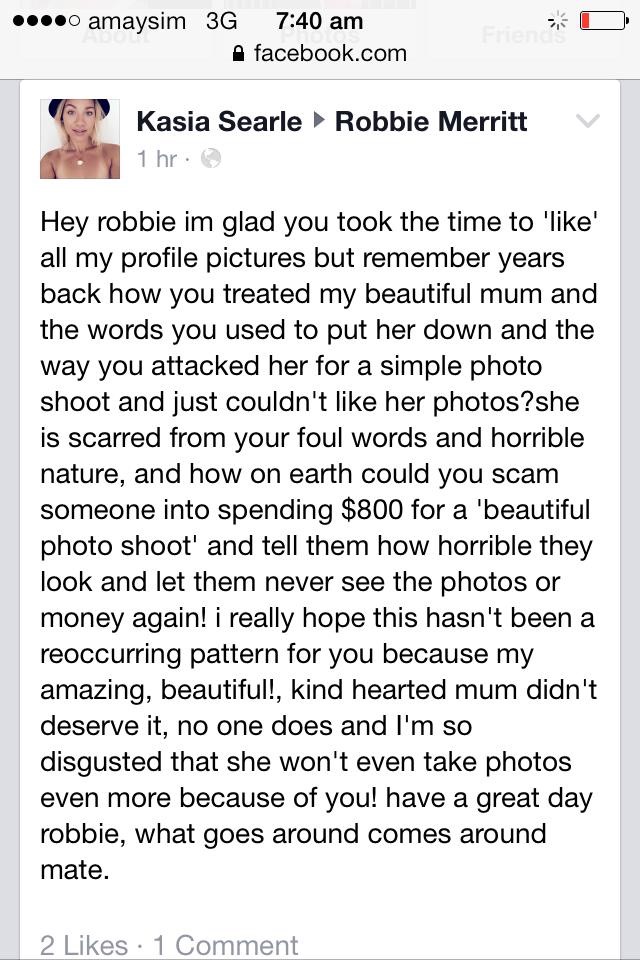640x960 pixels.
Task: Open Kasia Searle's profile name link
Action: pos(218,122)
